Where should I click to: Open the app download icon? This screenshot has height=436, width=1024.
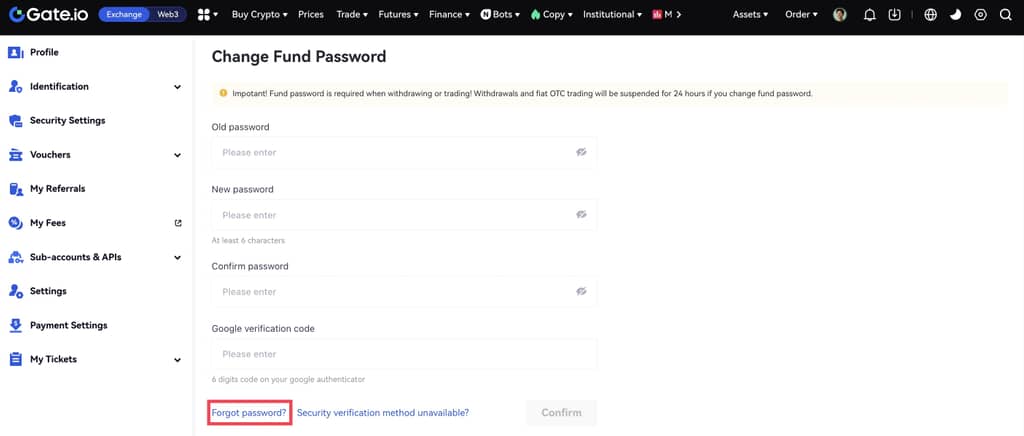[895, 15]
